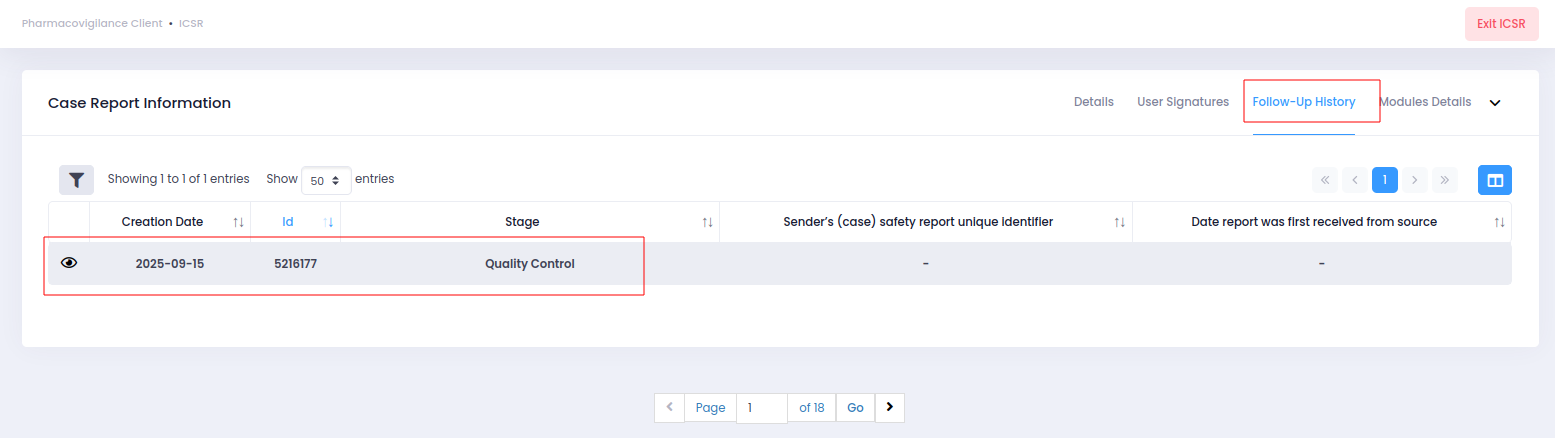Switch to the Details tab

[1093, 102]
